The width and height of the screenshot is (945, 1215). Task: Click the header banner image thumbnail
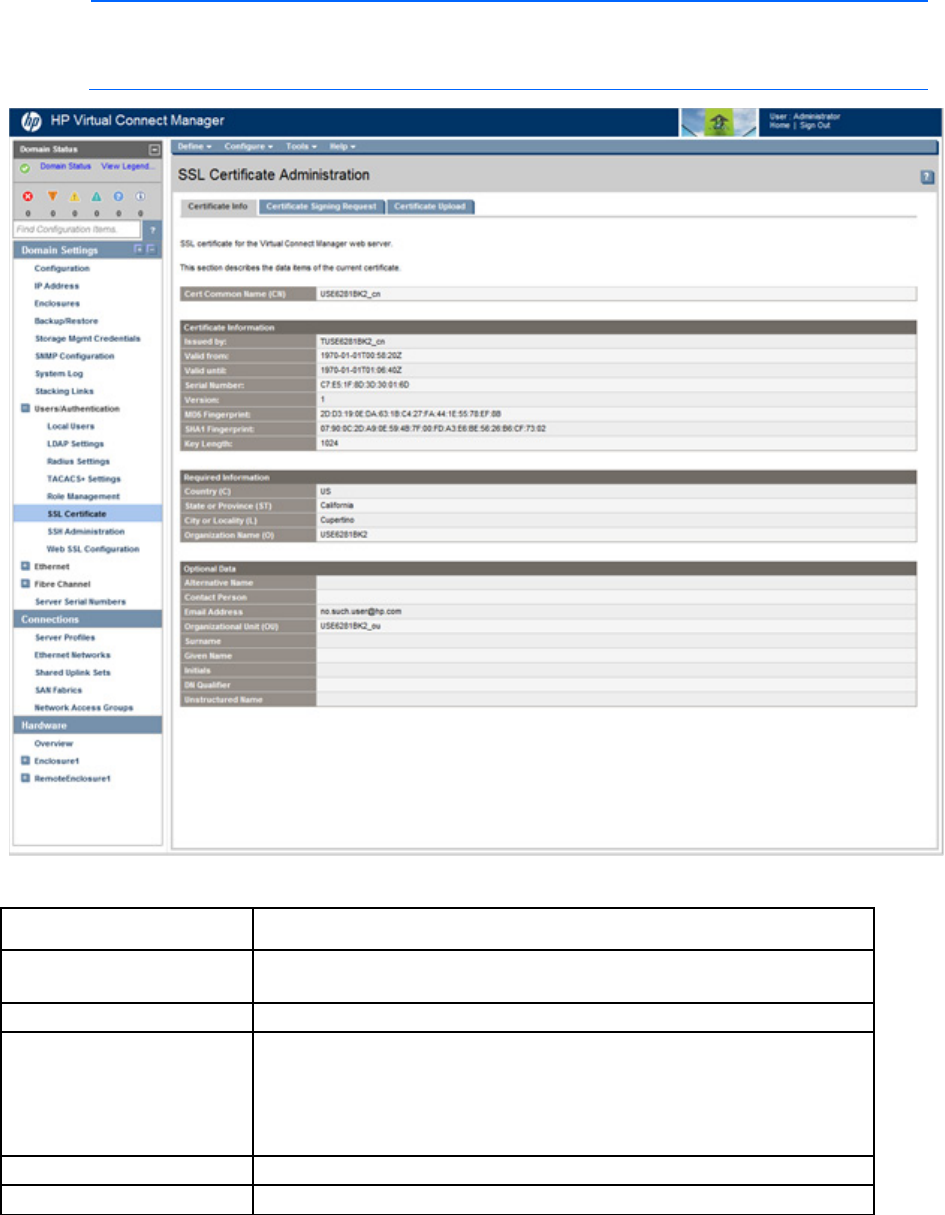[x=717, y=122]
